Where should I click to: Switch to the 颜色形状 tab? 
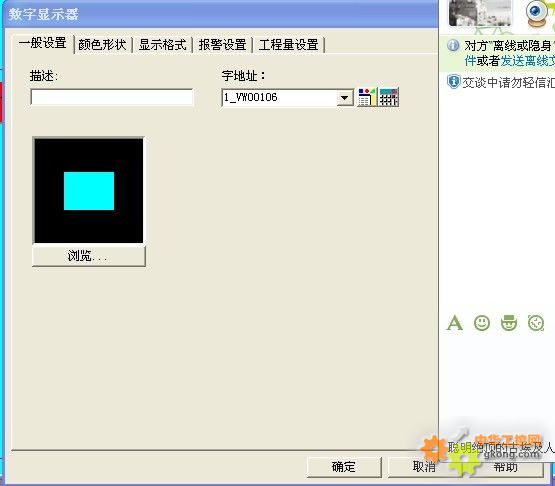pos(102,45)
